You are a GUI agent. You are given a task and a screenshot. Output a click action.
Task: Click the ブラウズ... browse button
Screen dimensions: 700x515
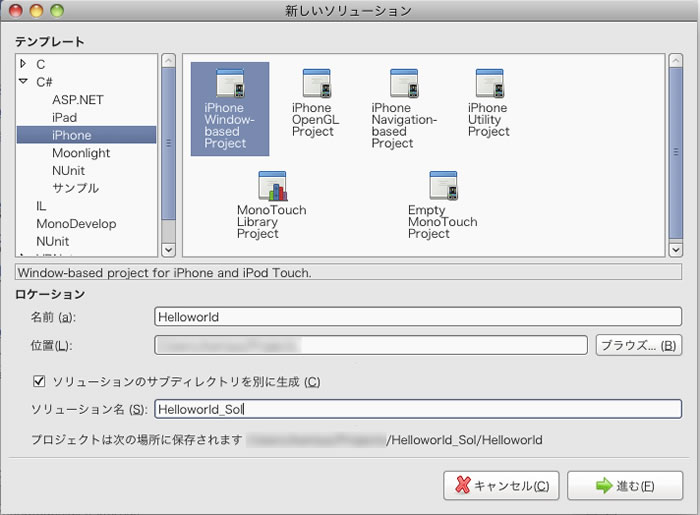(639, 345)
